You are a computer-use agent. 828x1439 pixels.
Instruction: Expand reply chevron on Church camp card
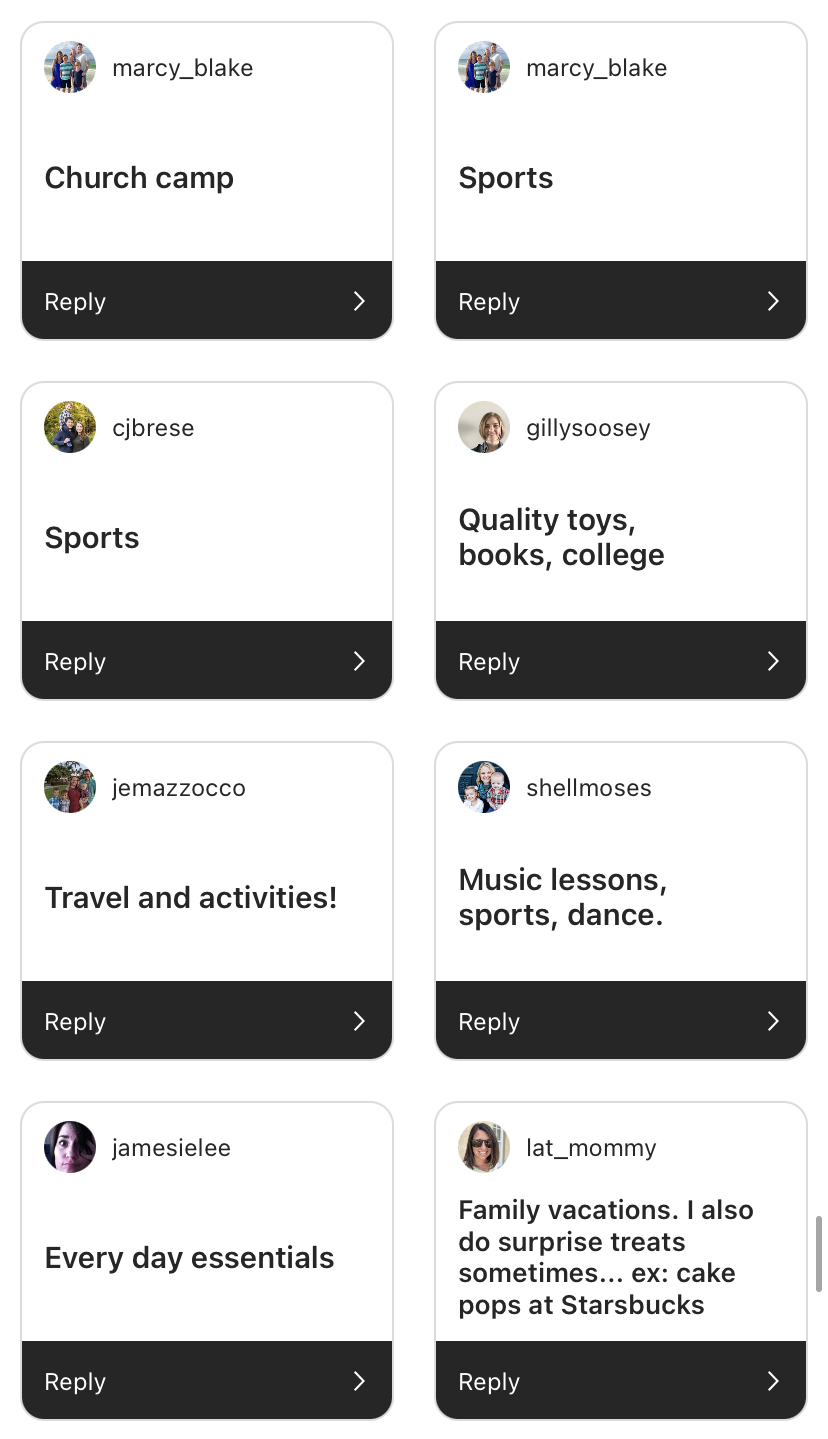coord(359,301)
